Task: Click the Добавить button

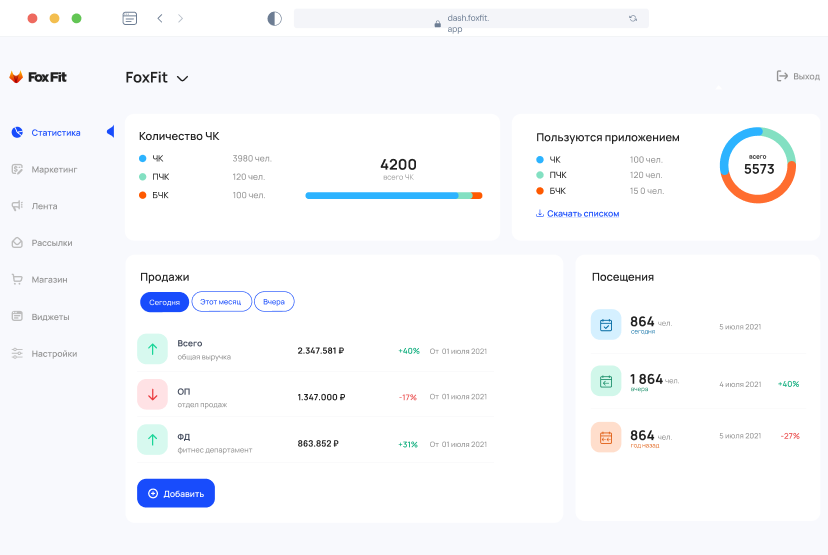Action: click(176, 493)
